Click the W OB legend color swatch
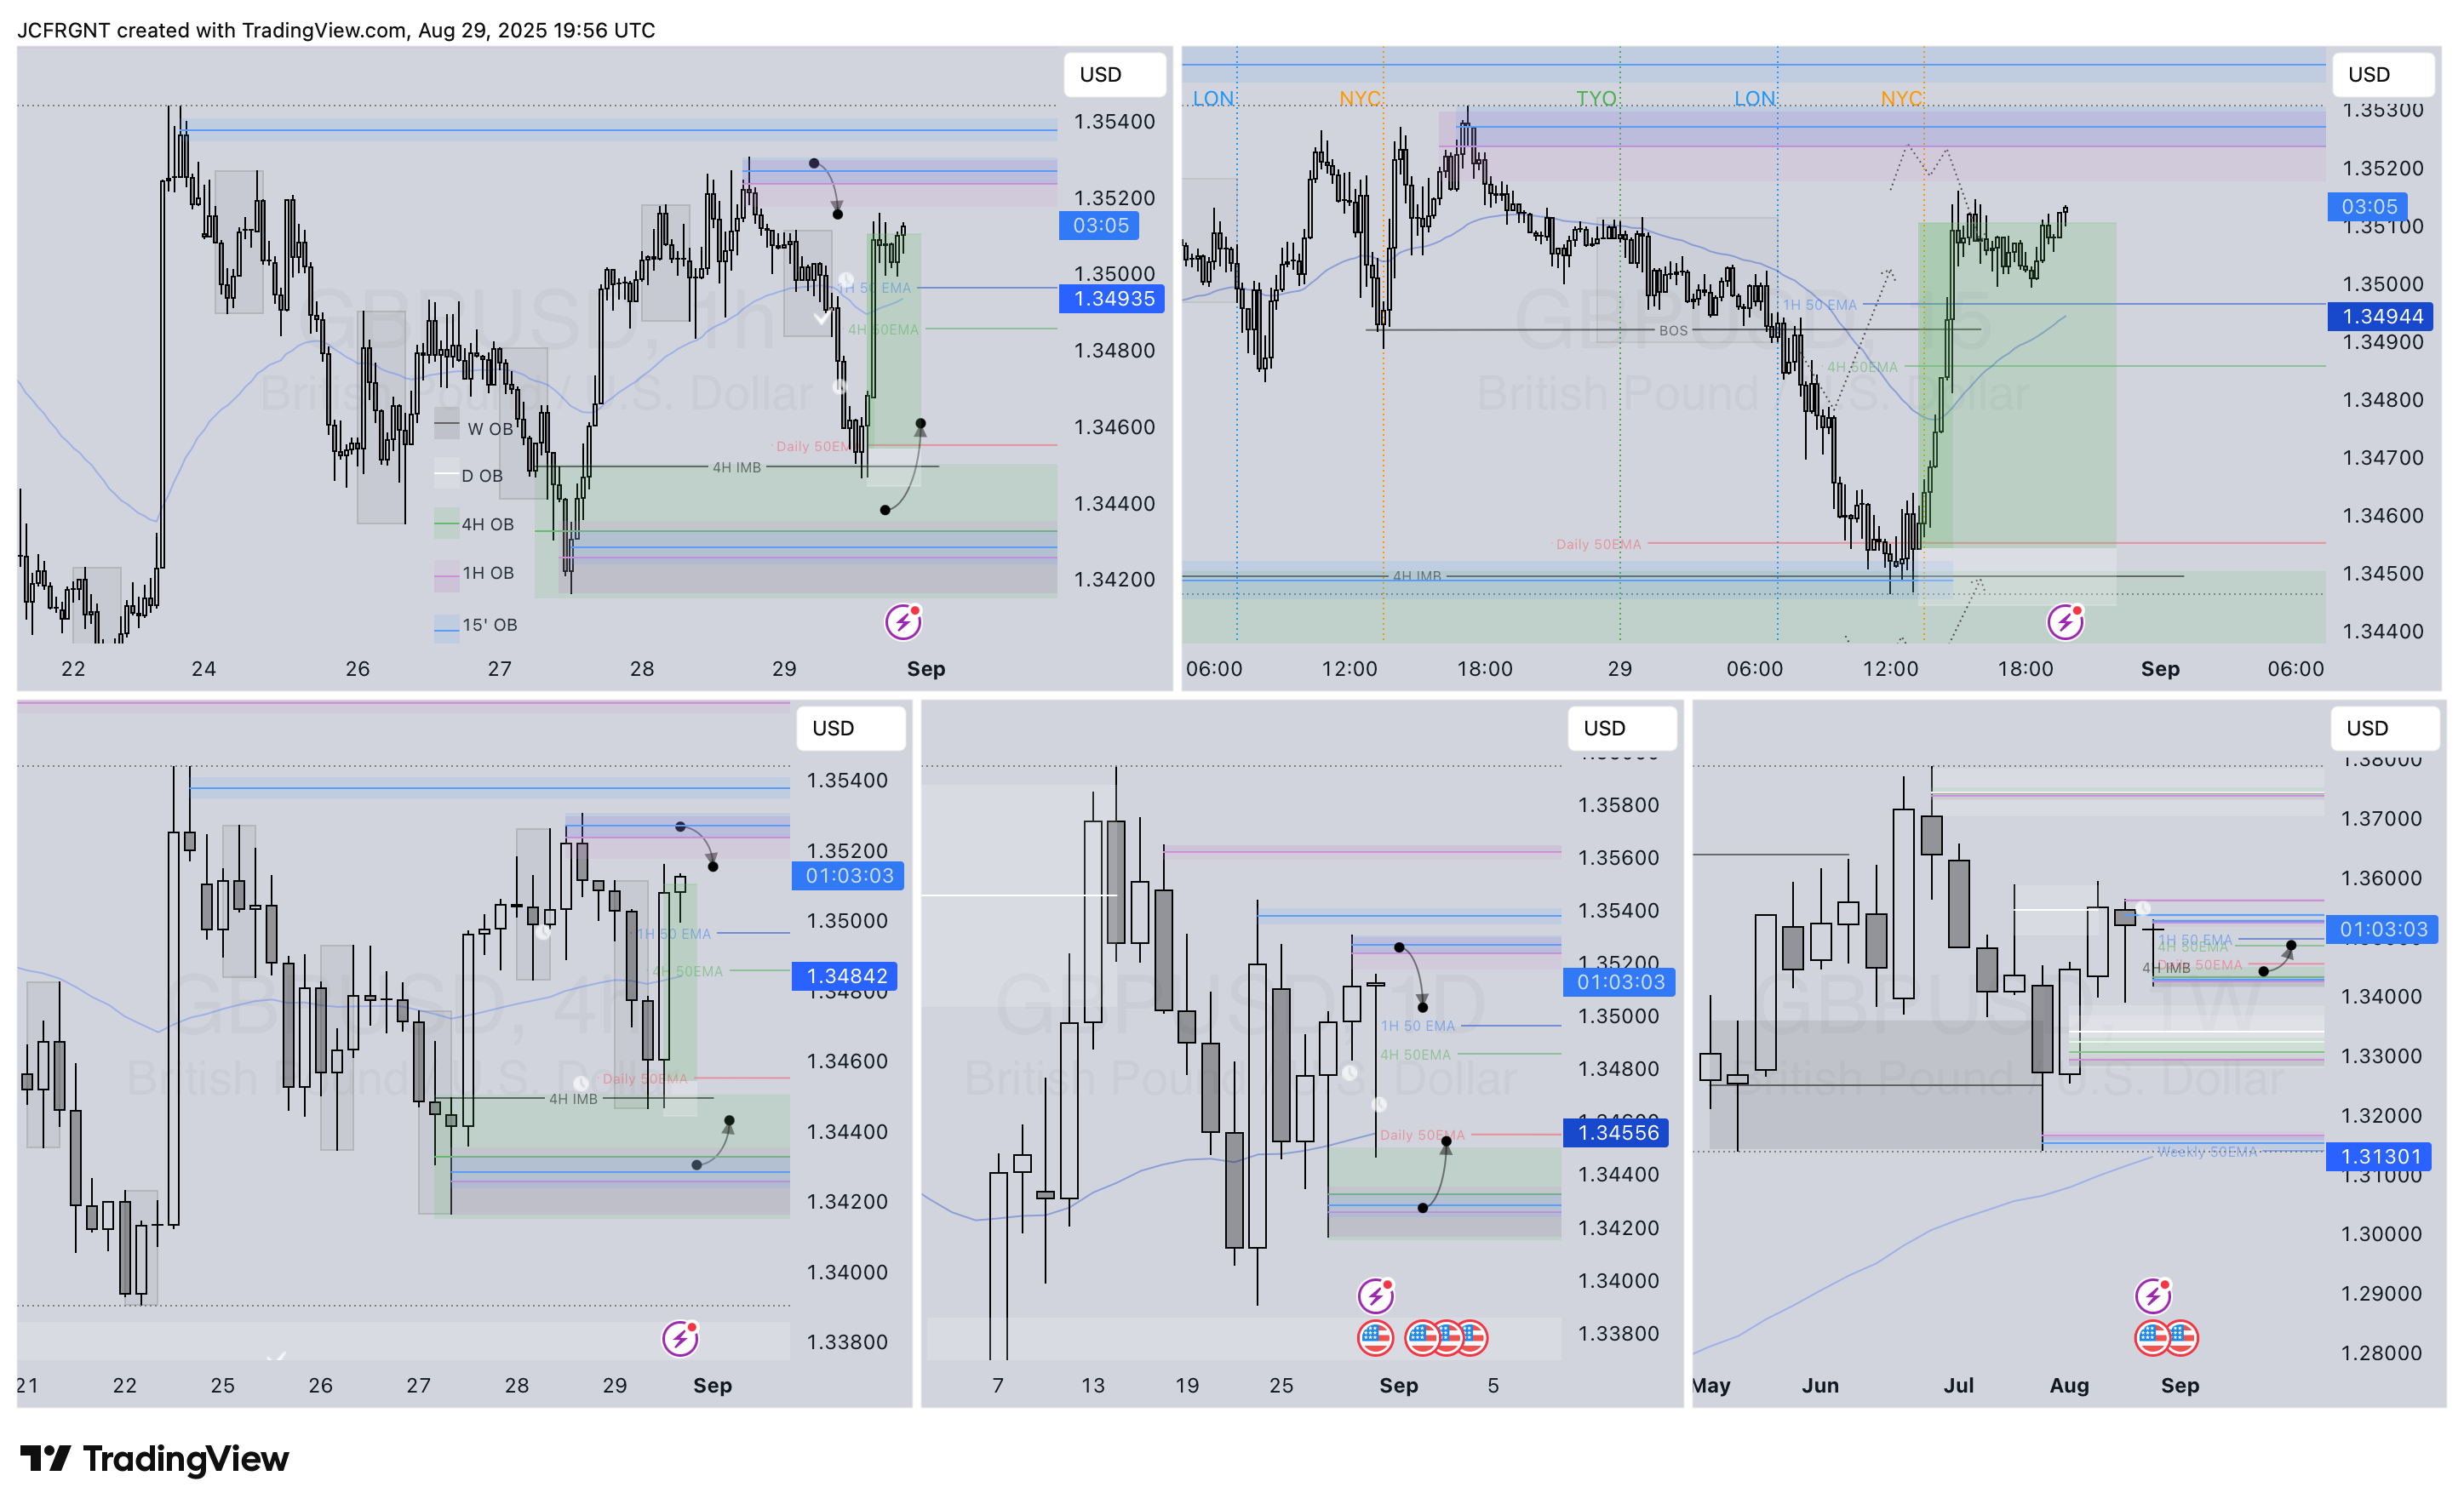This screenshot has width=2464, height=1510. point(446,423)
